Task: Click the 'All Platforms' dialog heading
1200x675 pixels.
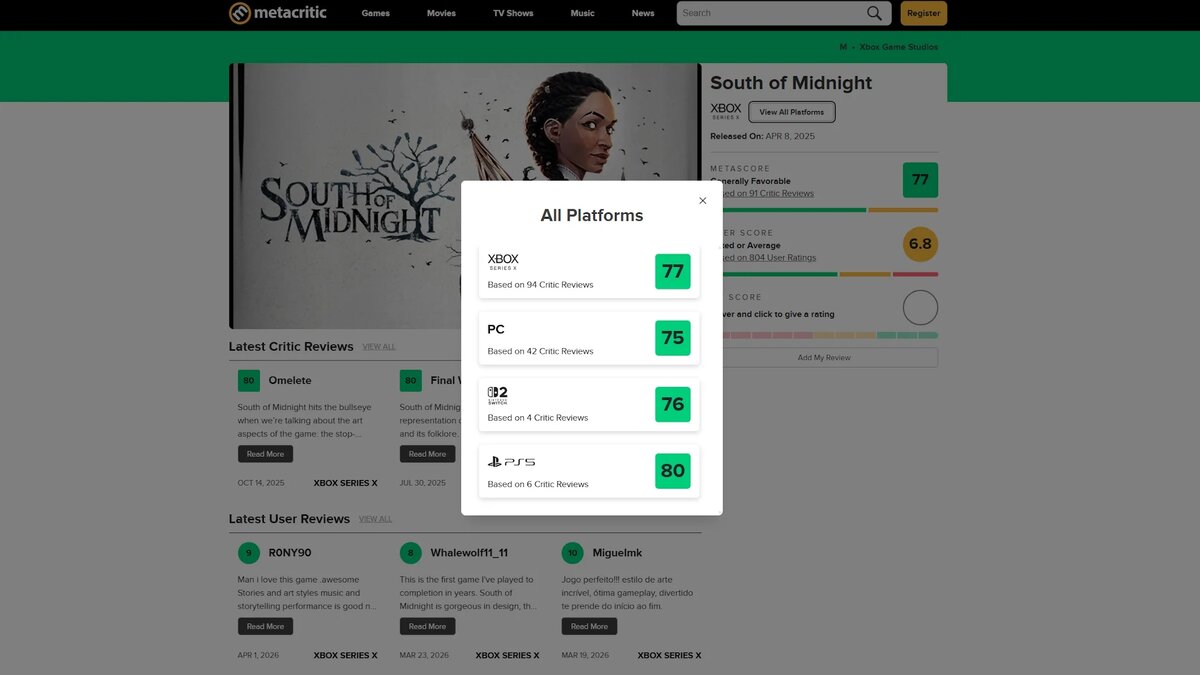Action: 592,215
